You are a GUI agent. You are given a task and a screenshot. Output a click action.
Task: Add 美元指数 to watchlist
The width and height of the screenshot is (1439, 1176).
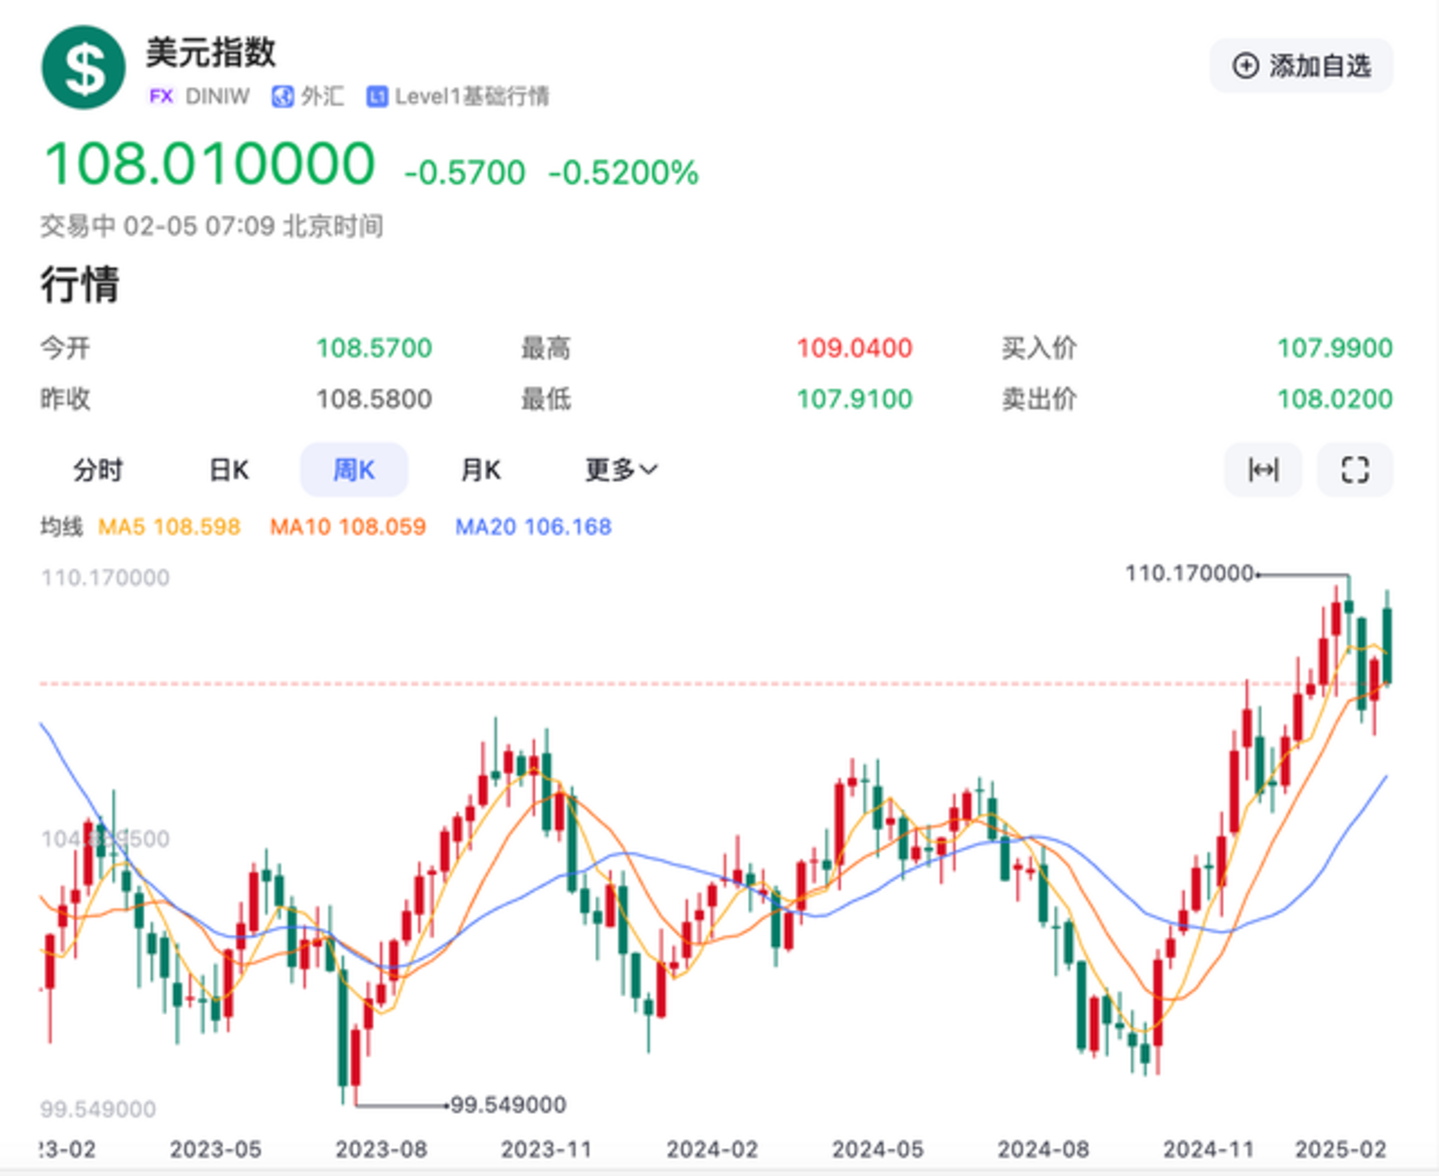pos(1301,66)
